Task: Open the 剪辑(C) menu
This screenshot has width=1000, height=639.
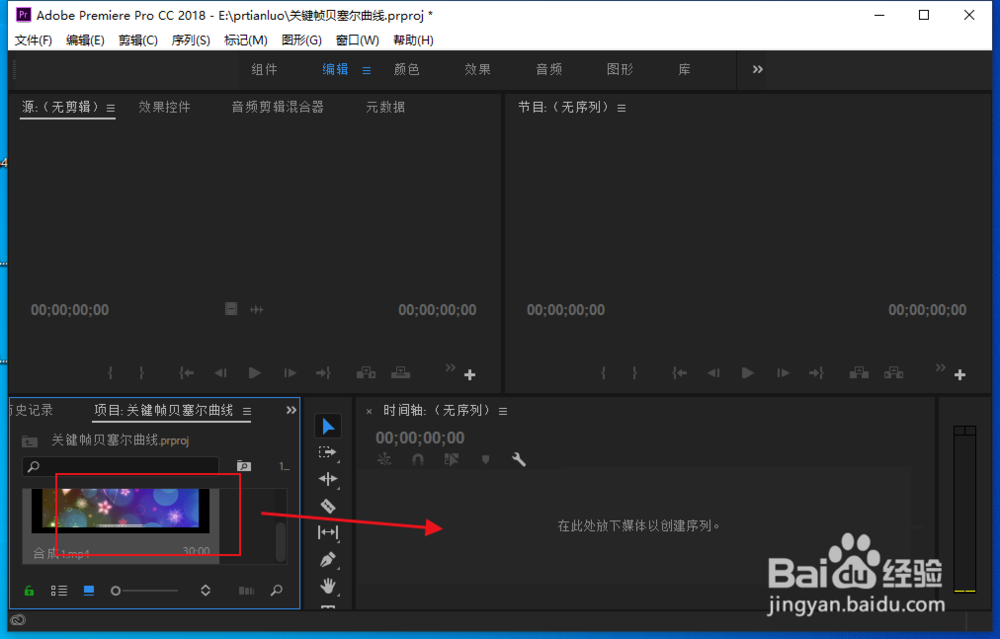Action: pos(138,40)
